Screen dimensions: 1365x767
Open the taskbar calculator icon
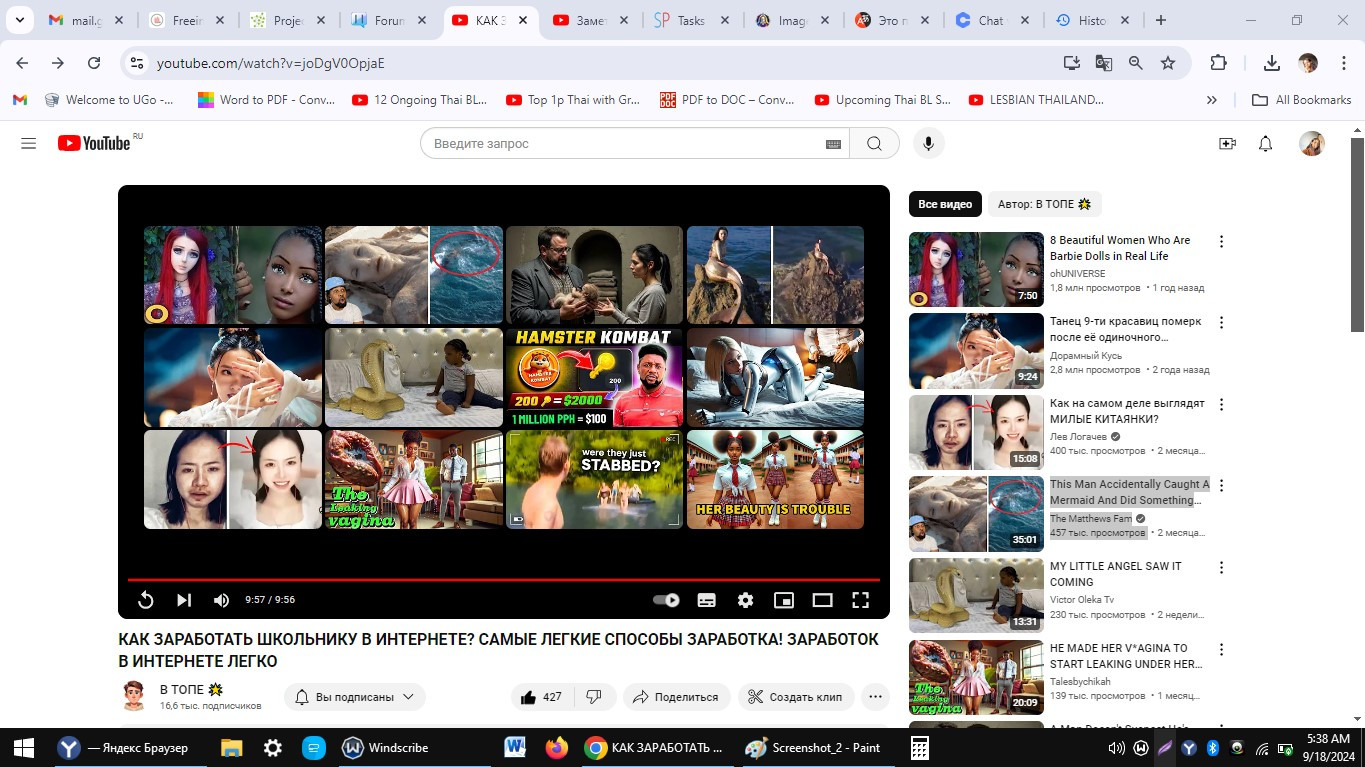pos(920,747)
